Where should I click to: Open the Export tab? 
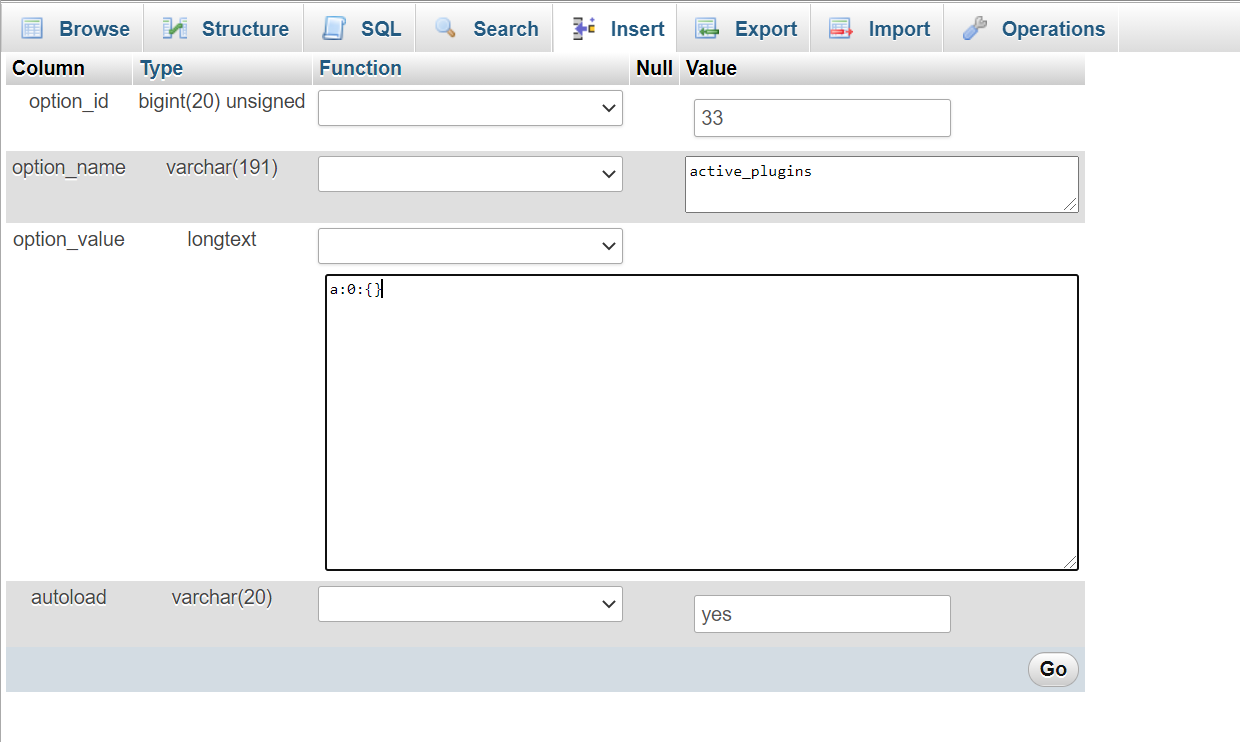click(x=745, y=29)
